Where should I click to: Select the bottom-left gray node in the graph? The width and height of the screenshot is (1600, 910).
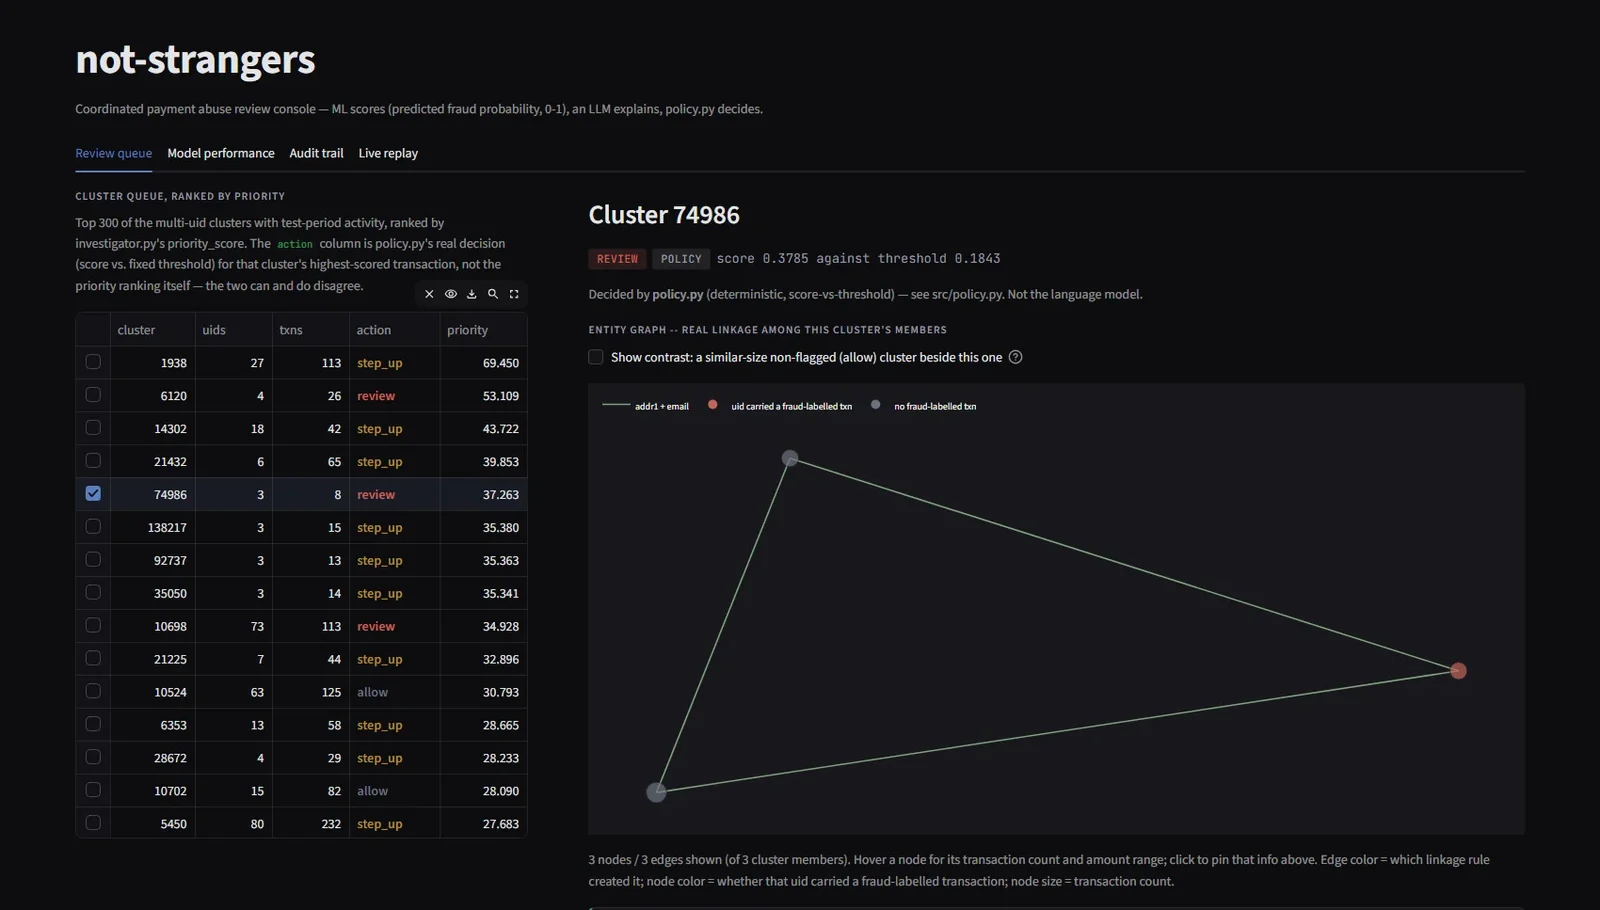click(x=656, y=792)
